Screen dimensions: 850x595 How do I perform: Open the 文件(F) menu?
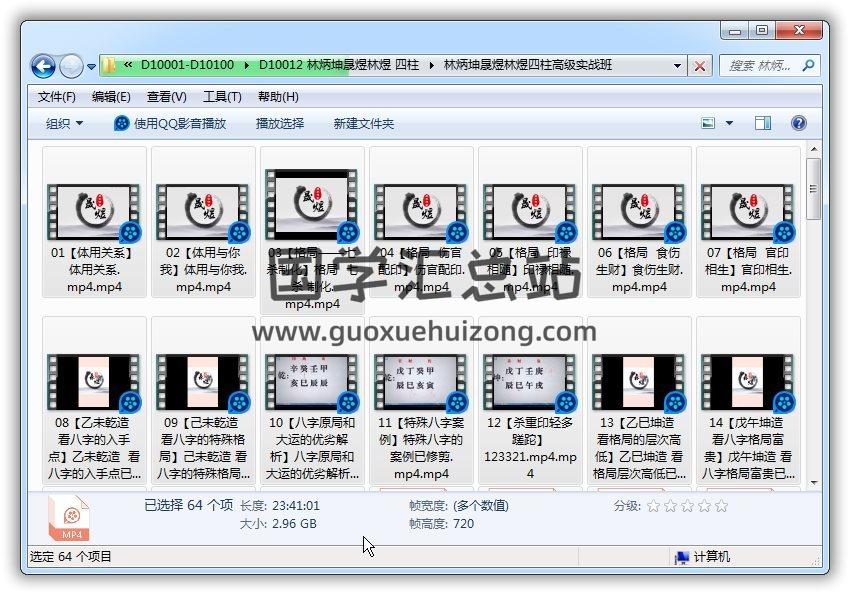coord(57,97)
